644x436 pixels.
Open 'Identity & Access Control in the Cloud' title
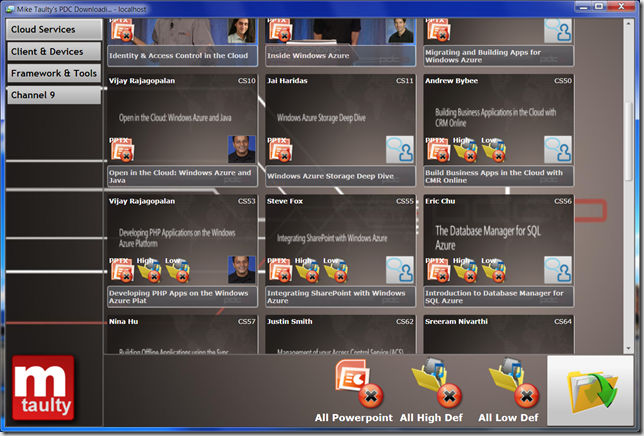(182, 55)
